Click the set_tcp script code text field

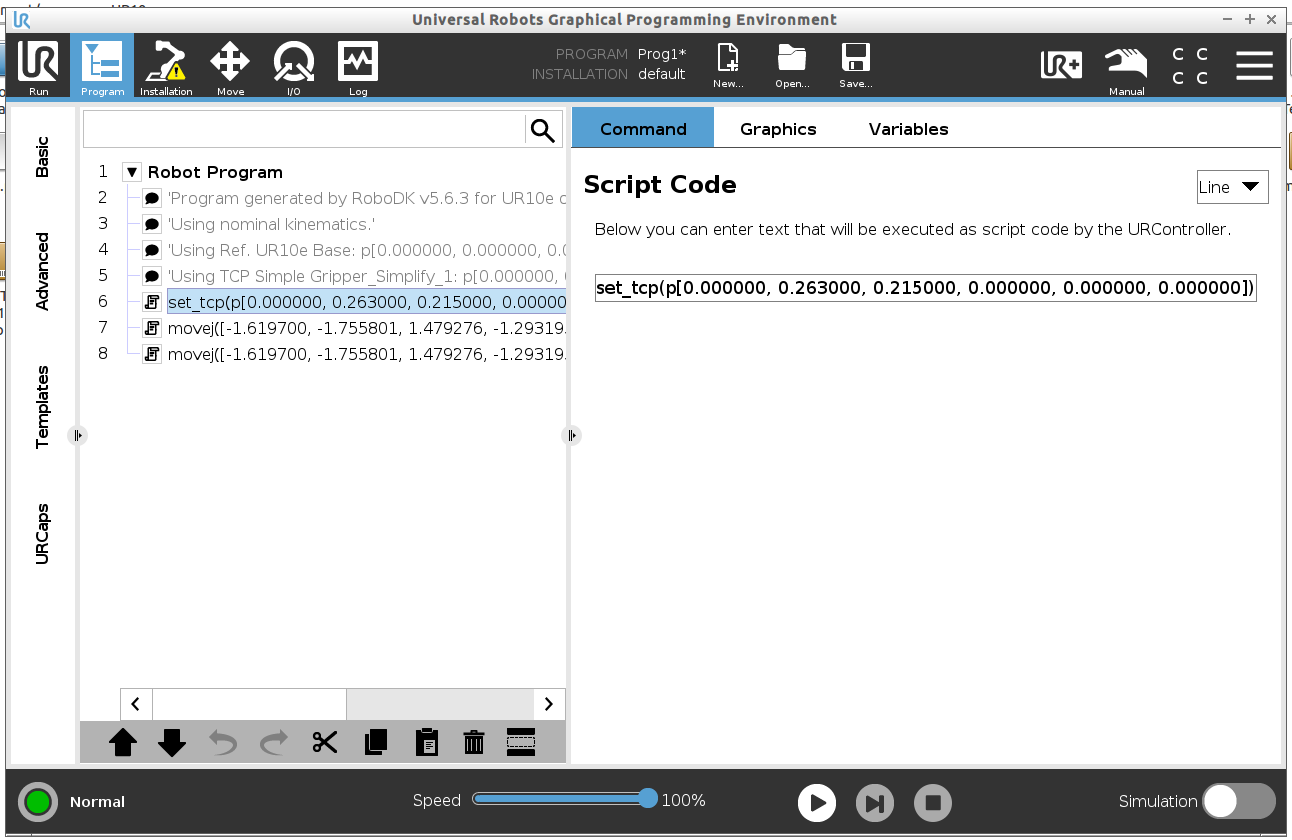(x=925, y=288)
